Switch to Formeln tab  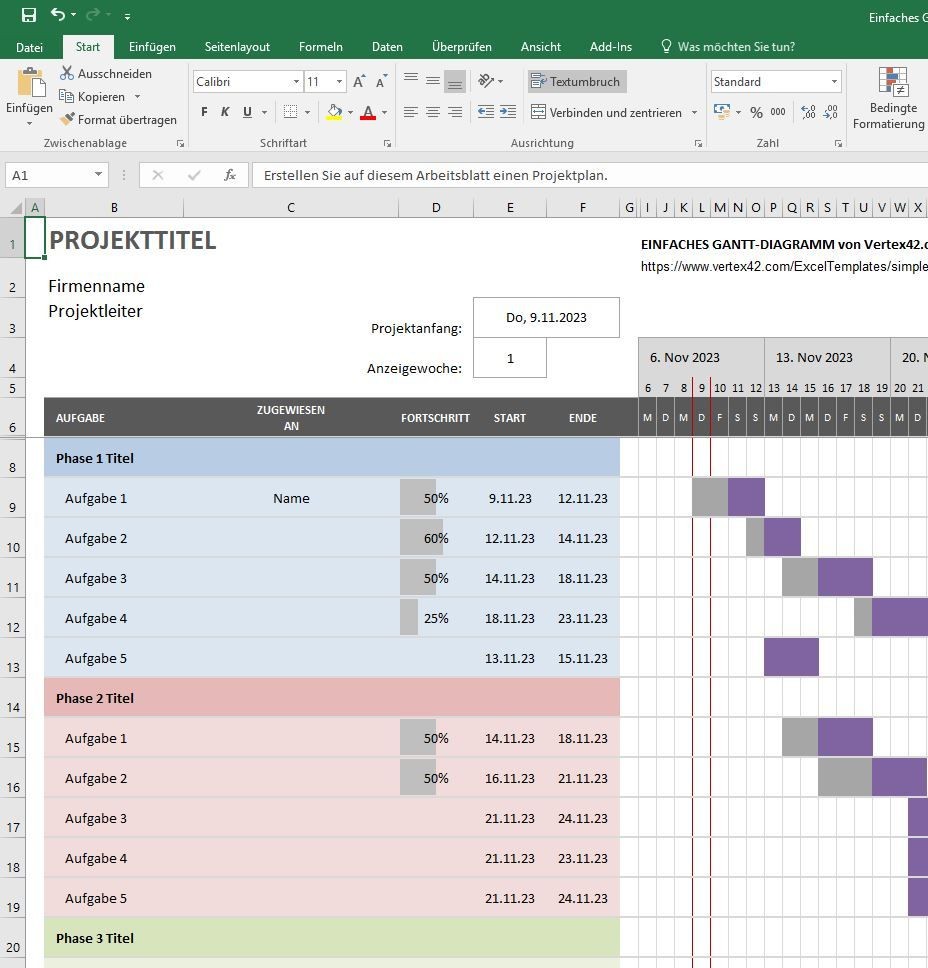click(x=320, y=47)
